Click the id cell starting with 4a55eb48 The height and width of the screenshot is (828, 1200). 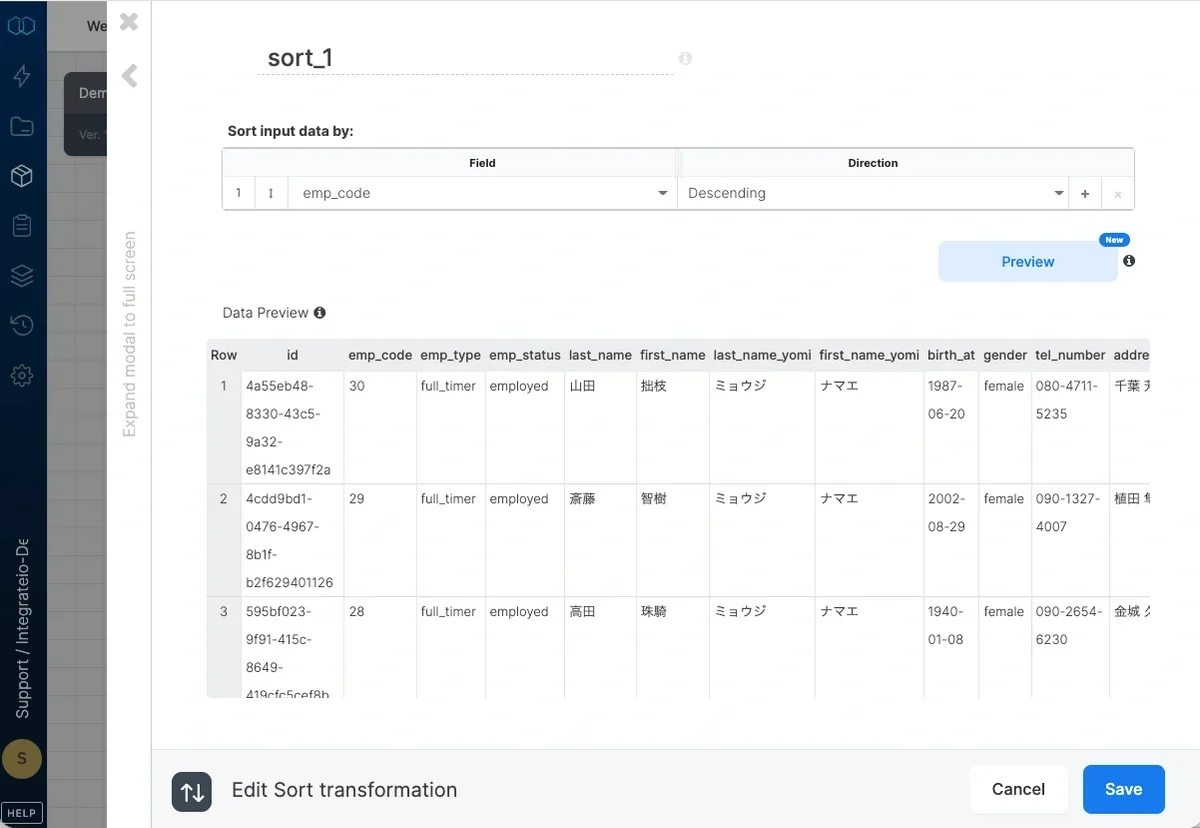coord(292,428)
